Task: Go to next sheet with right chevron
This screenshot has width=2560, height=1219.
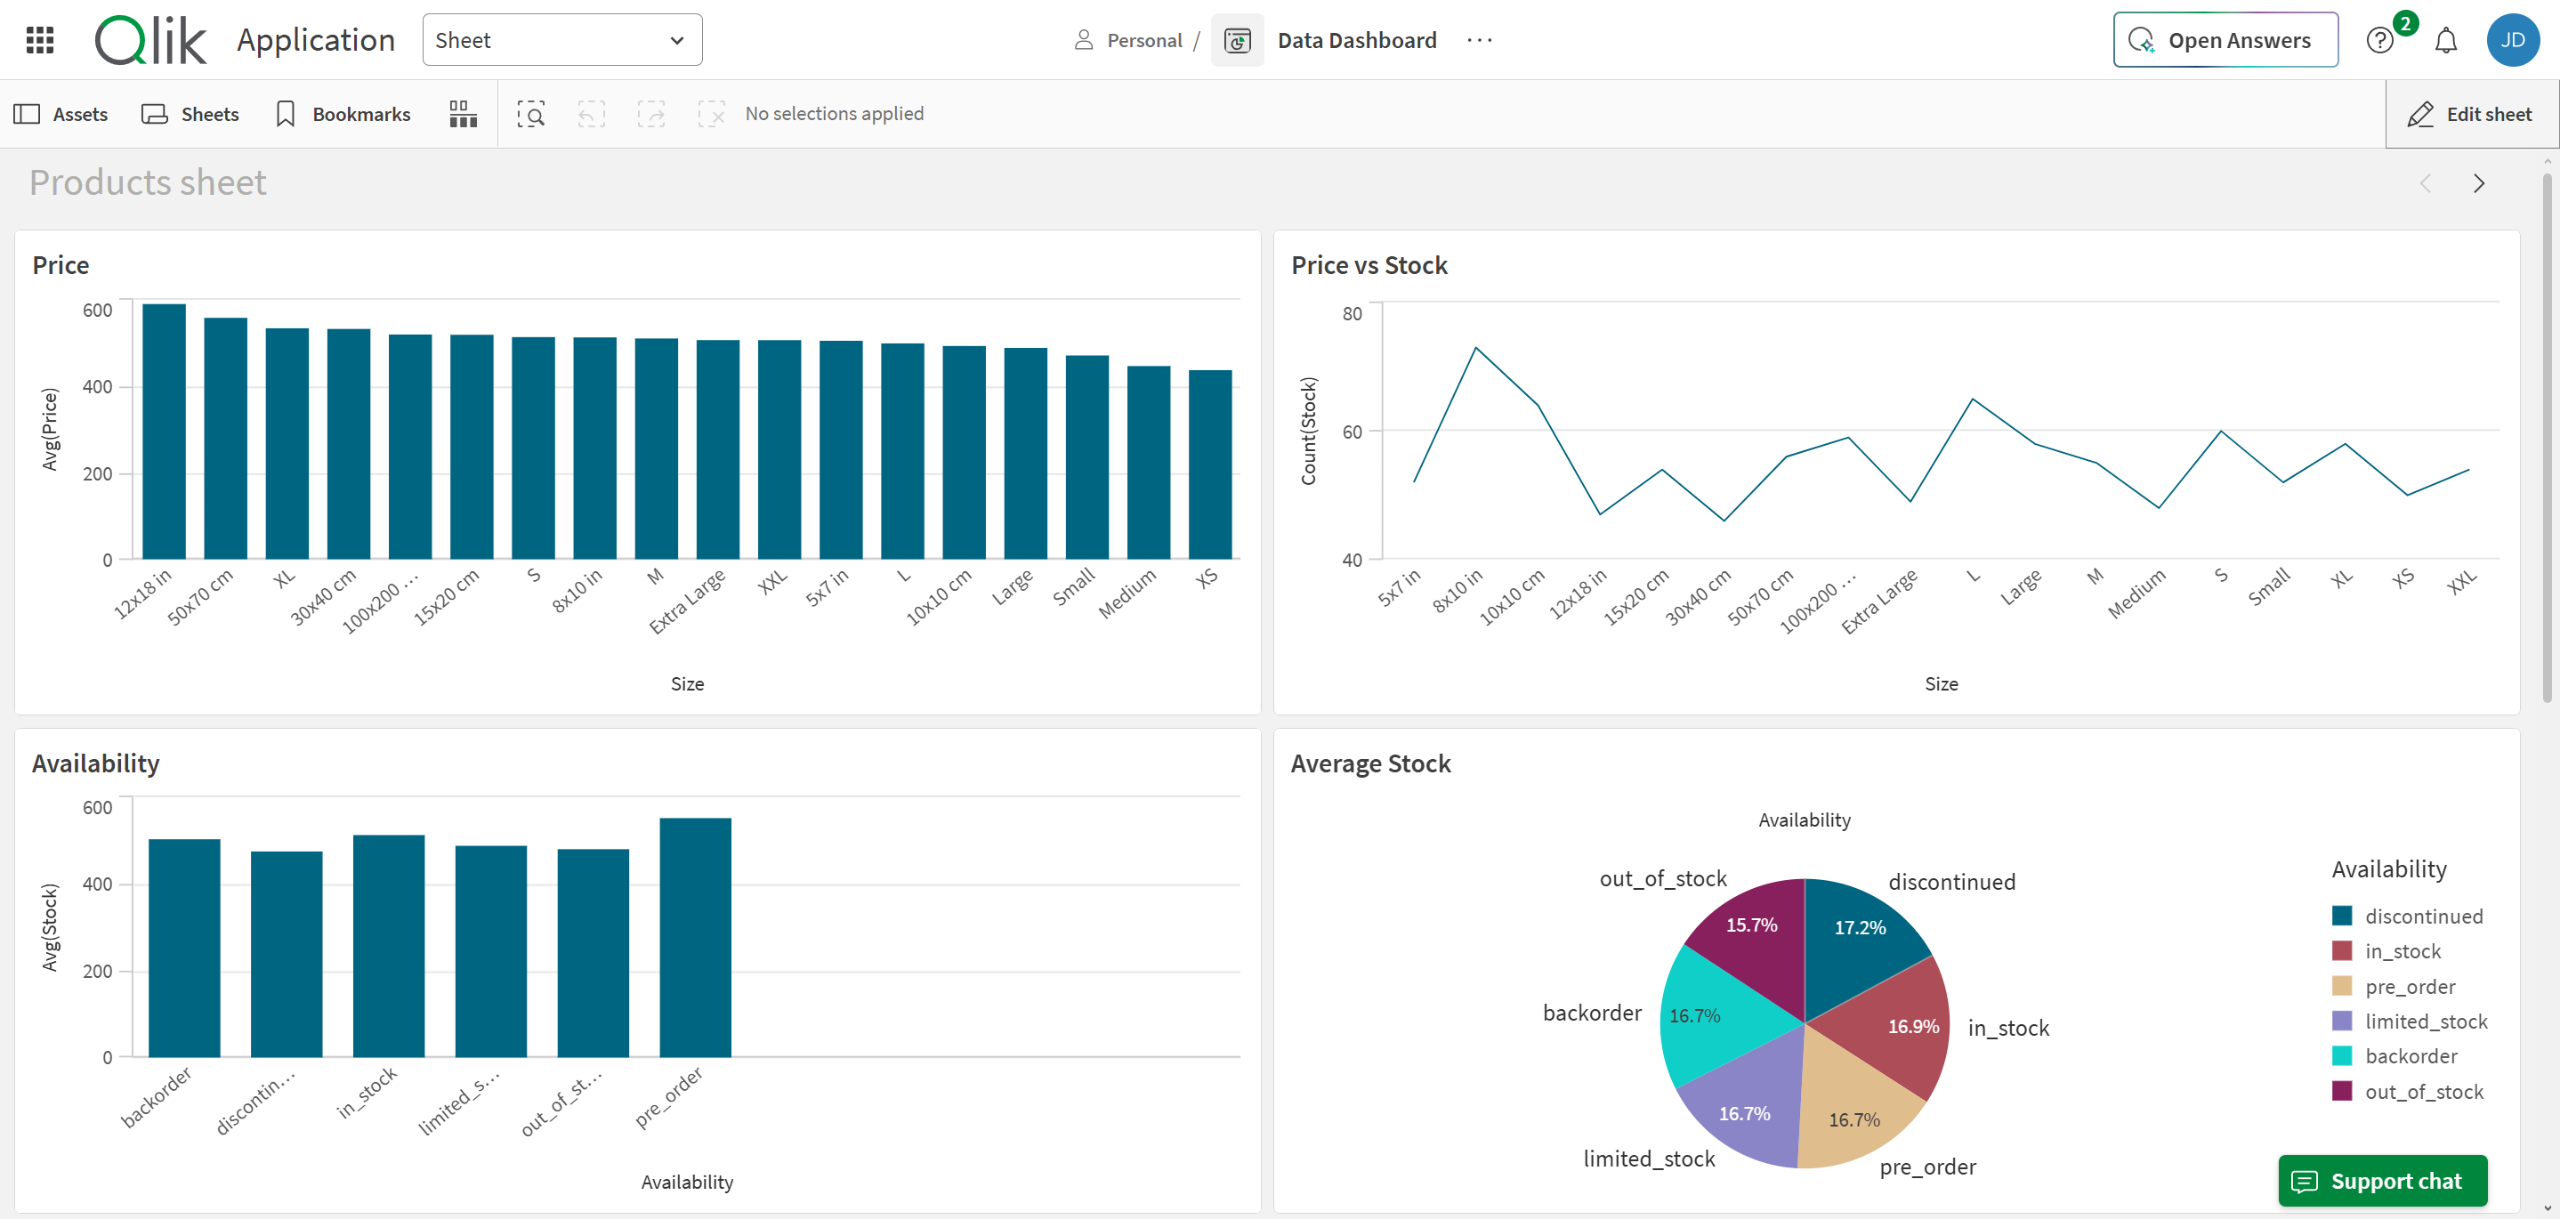Action: pyautogui.click(x=2478, y=183)
